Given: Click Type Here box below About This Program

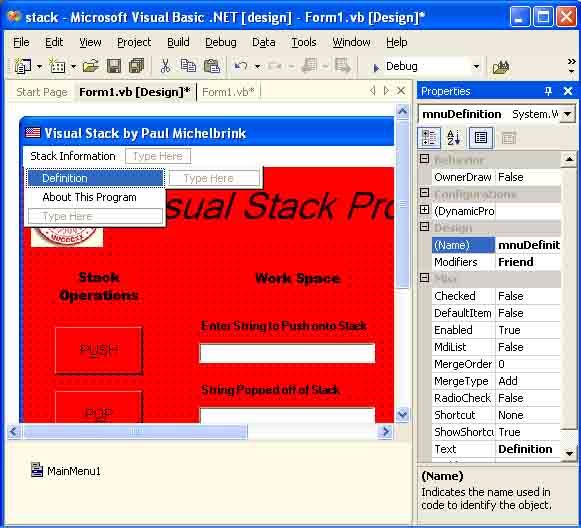Looking at the screenshot, I should click(x=95, y=216).
